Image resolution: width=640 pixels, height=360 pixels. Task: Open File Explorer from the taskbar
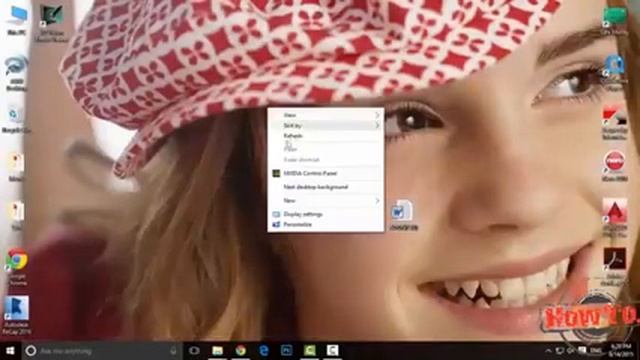218,351
